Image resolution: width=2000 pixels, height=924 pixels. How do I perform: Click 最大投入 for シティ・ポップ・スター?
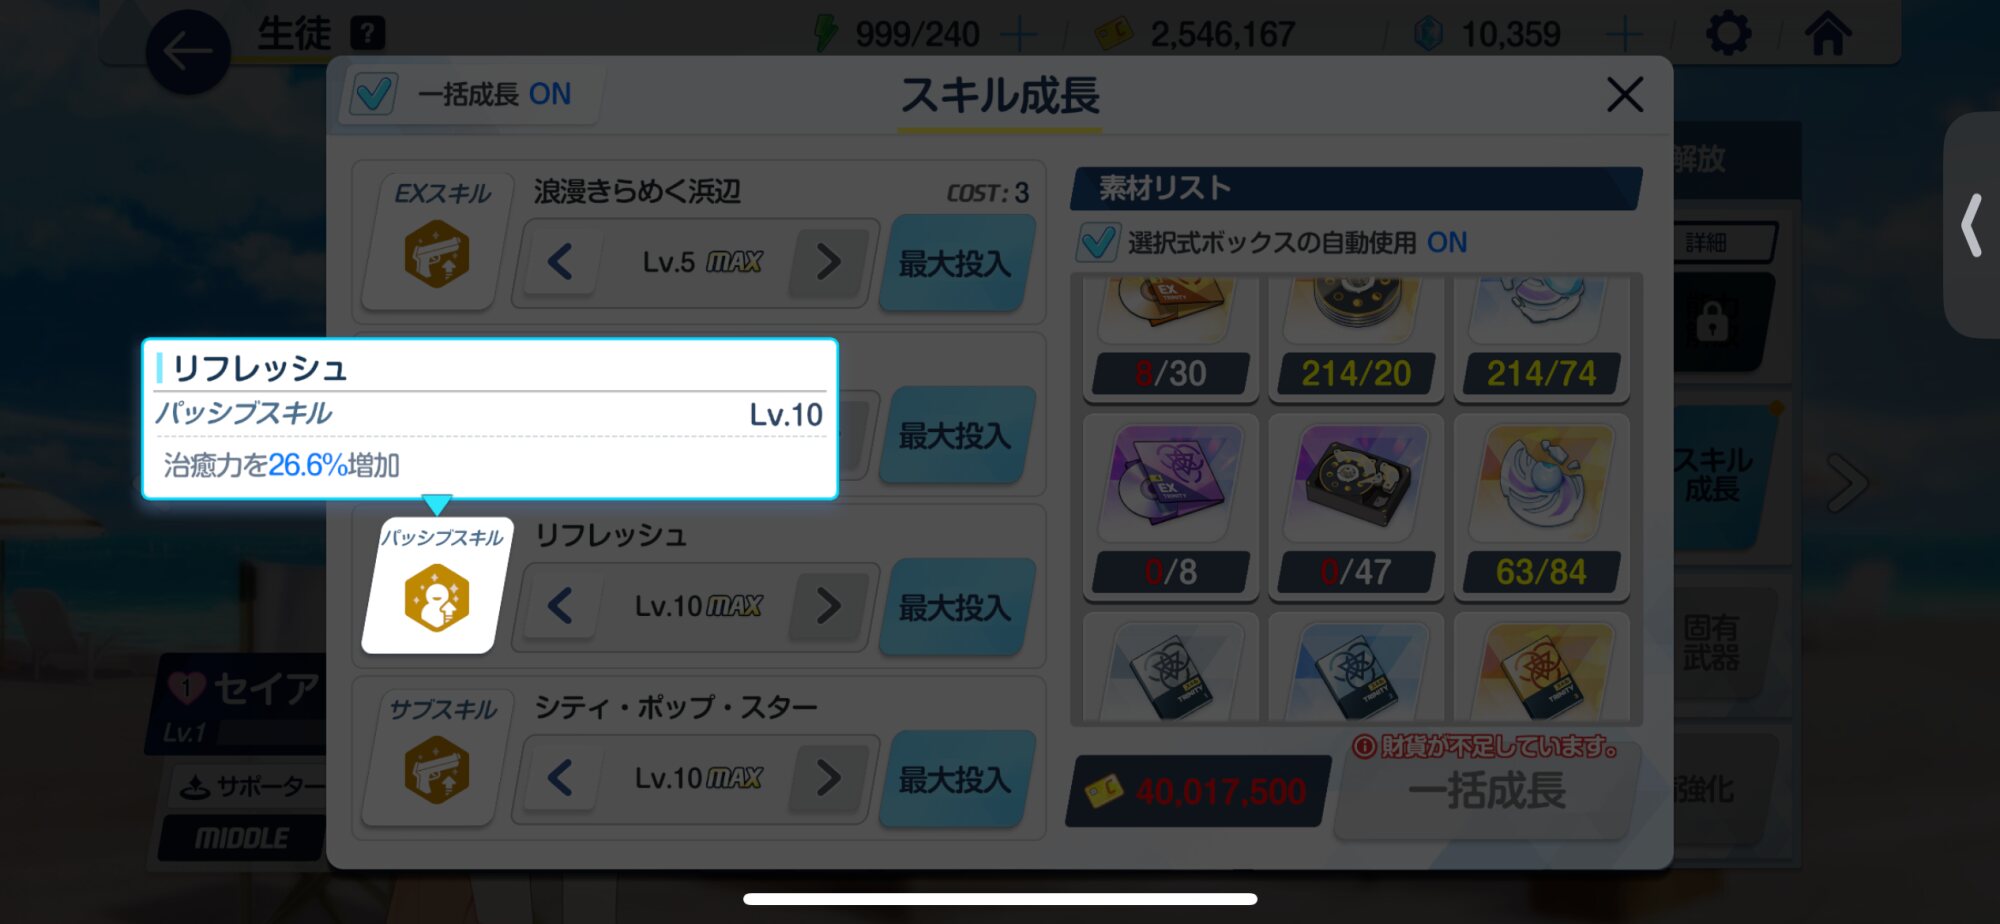tap(956, 779)
